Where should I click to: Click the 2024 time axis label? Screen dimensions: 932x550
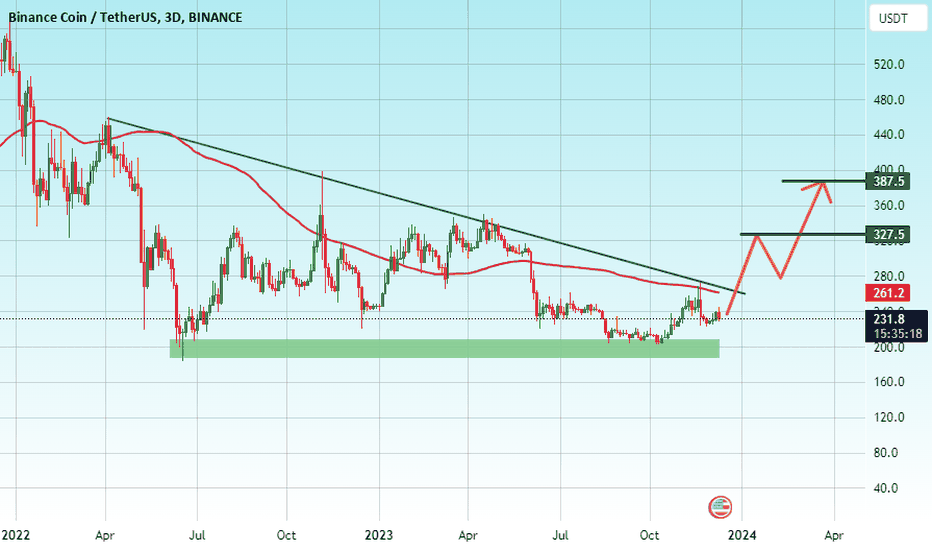(742, 535)
